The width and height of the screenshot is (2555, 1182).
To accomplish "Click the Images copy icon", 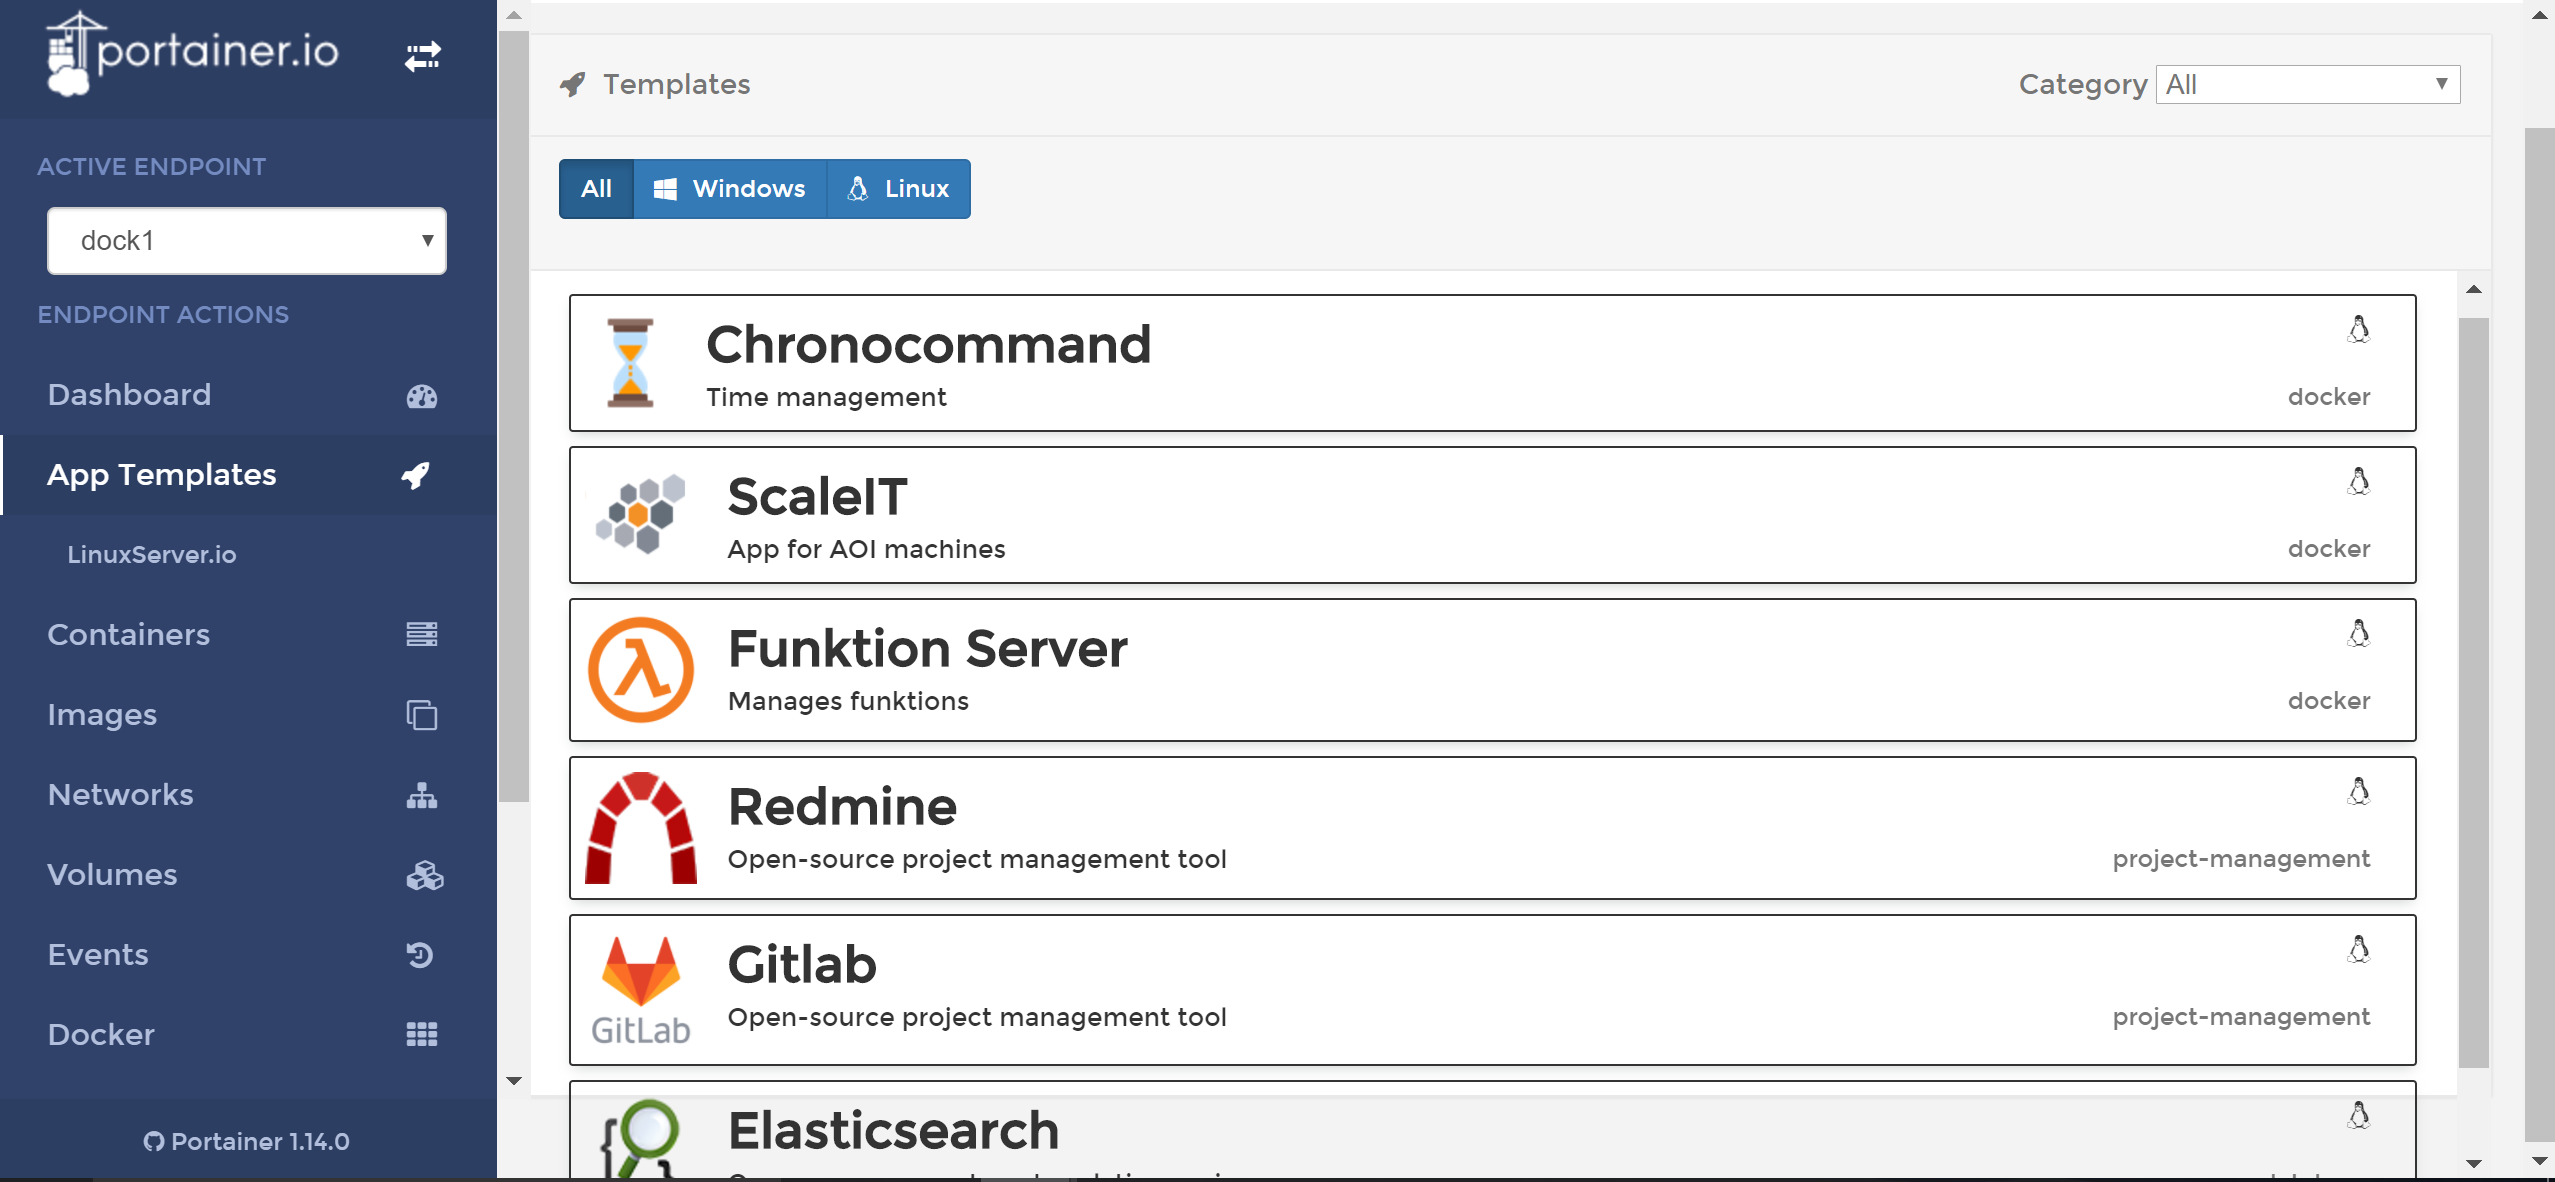I will click(421, 715).
